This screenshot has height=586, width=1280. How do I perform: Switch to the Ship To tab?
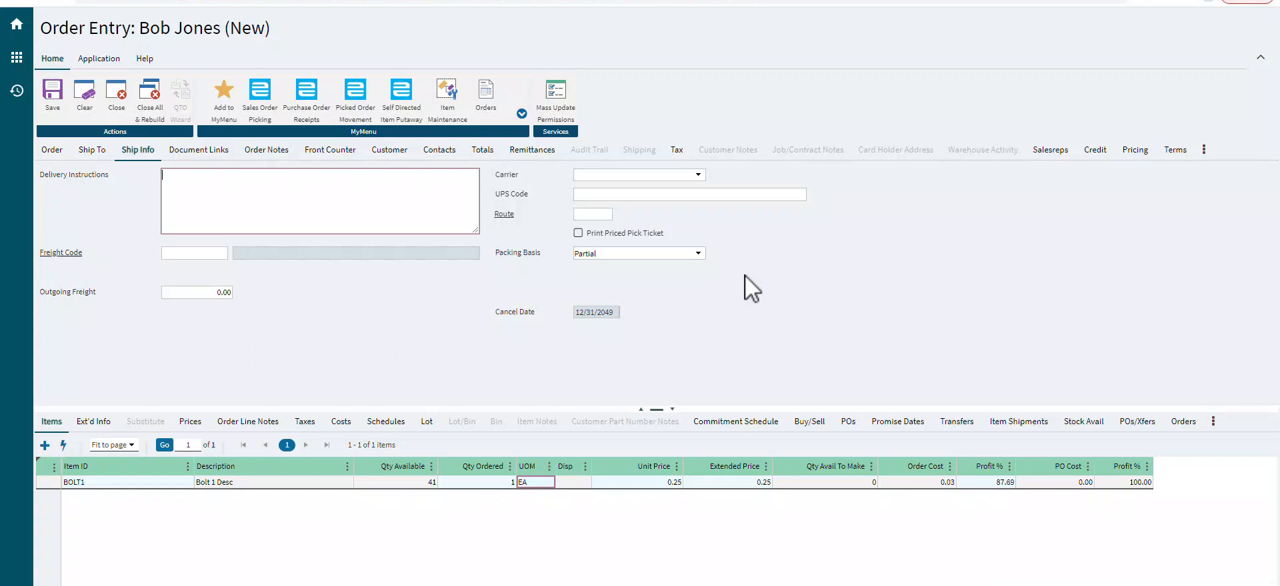pos(92,150)
